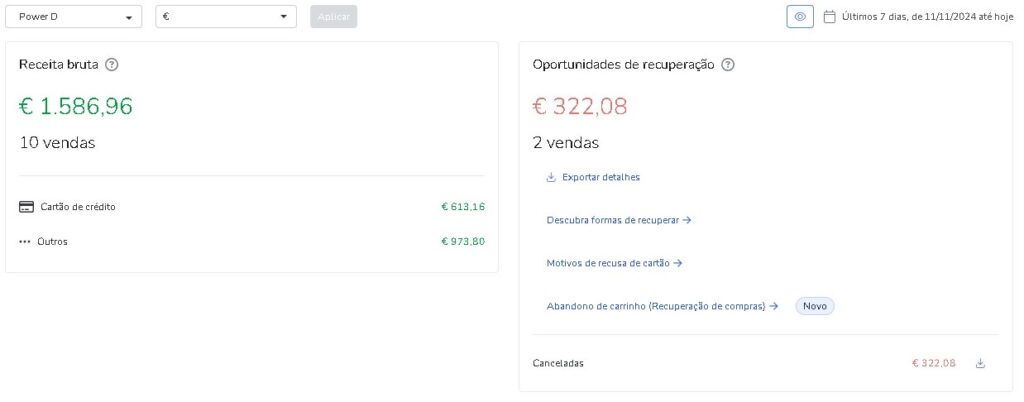Image resolution: width=1024 pixels, height=402 pixels.
Task: Click the three-dots Outros icon
Action: click(x=25, y=241)
